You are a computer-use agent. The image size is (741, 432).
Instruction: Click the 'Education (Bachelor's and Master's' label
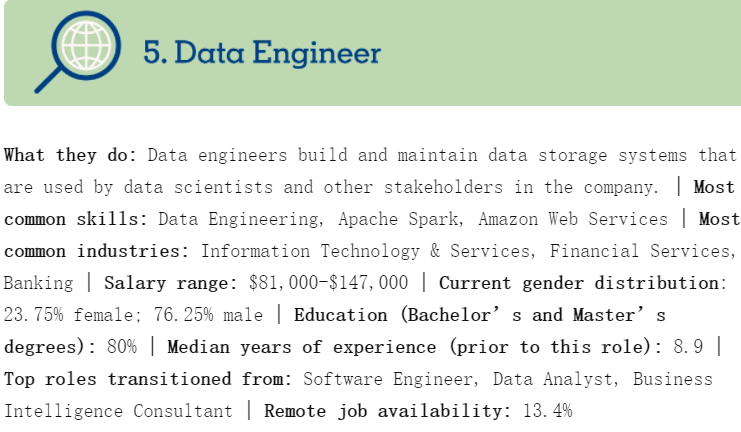480,315
